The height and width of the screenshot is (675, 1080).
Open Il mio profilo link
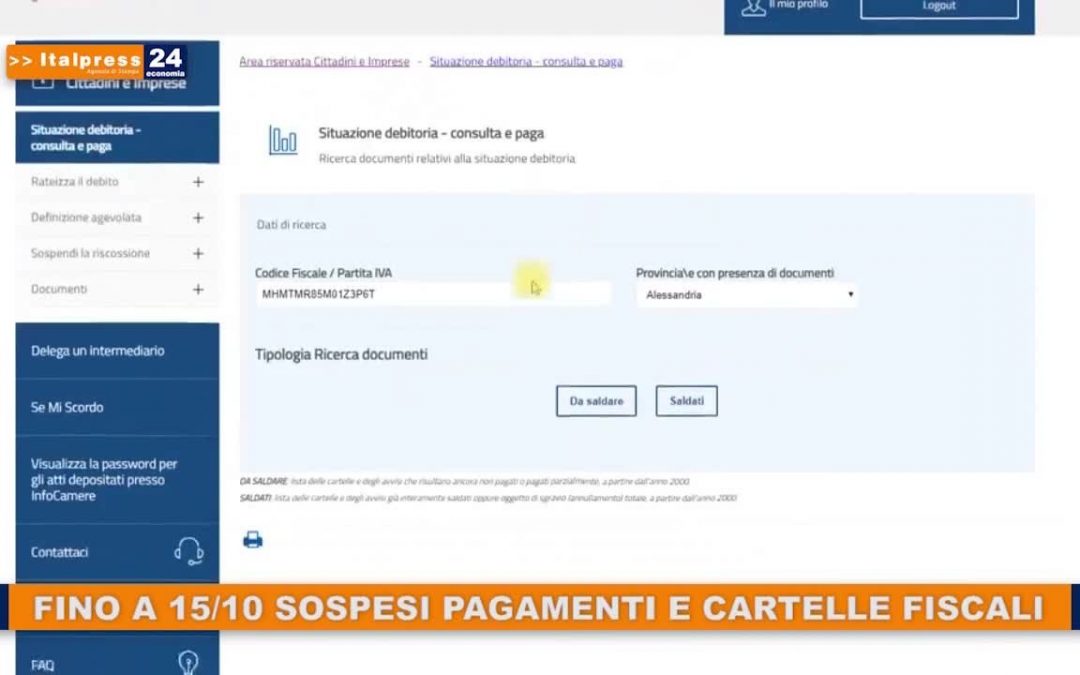tap(799, 5)
